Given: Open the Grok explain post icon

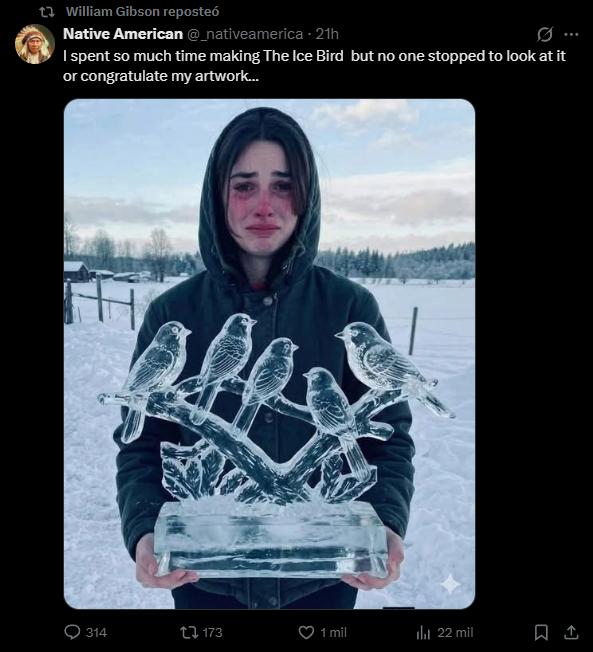Looking at the screenshot, I should (545, 34).
